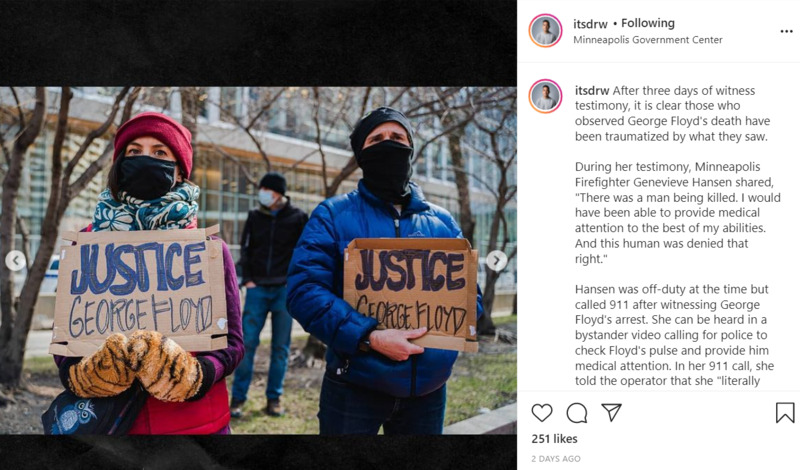Open itsdrw avatar beside the caption
This screenshot has height=470, width=800.
point(545,96)
